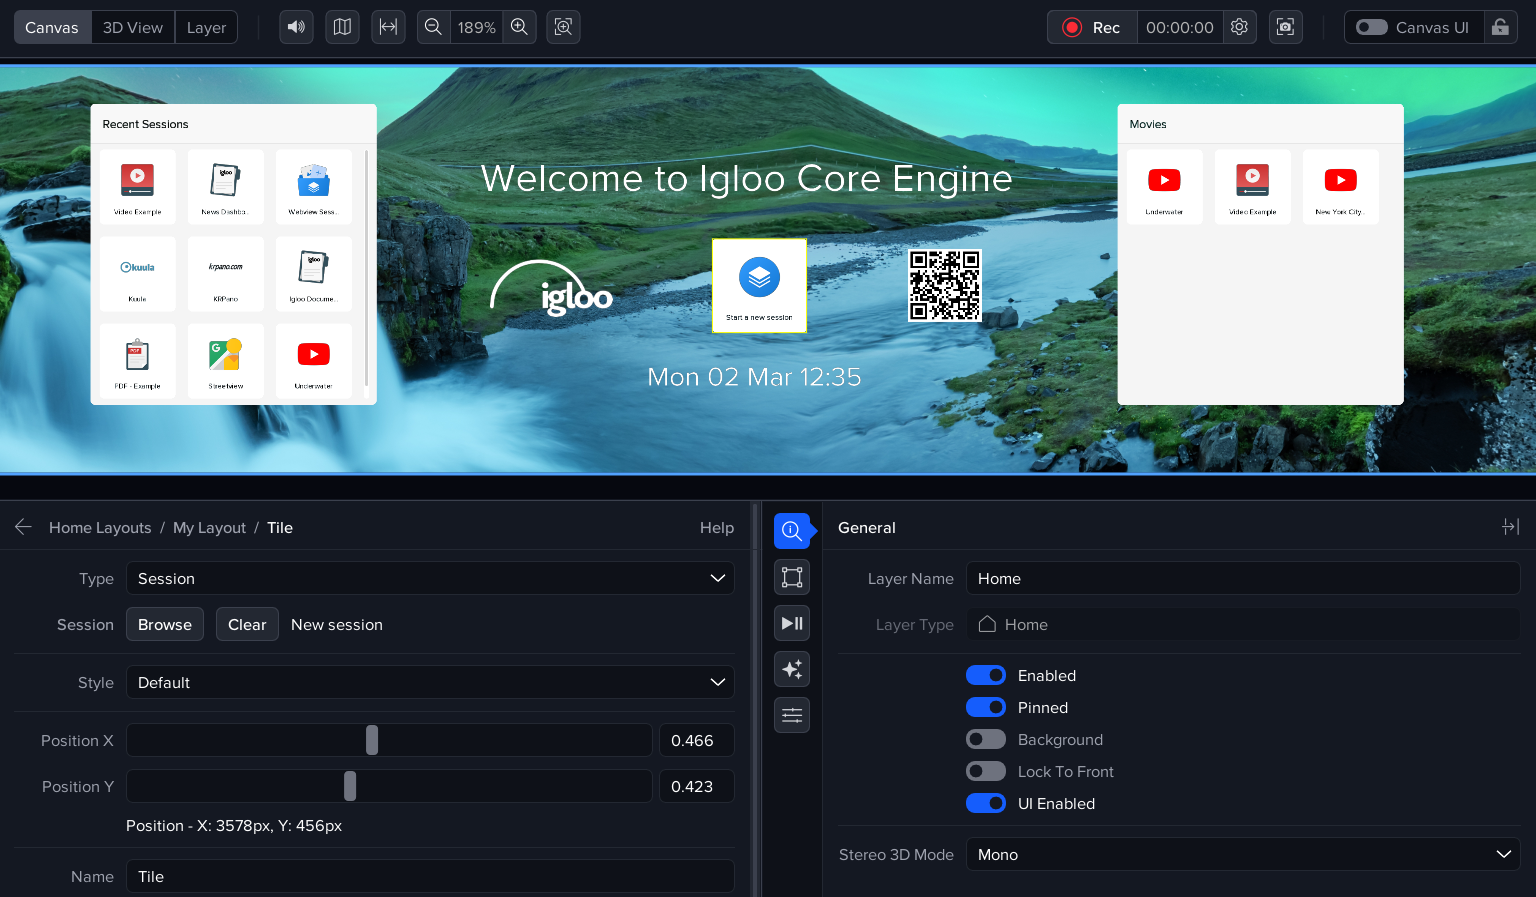This screenshot has height=897, width=1536.
Task: Open the Style dropdown set to Default
Action: [430, 683]
